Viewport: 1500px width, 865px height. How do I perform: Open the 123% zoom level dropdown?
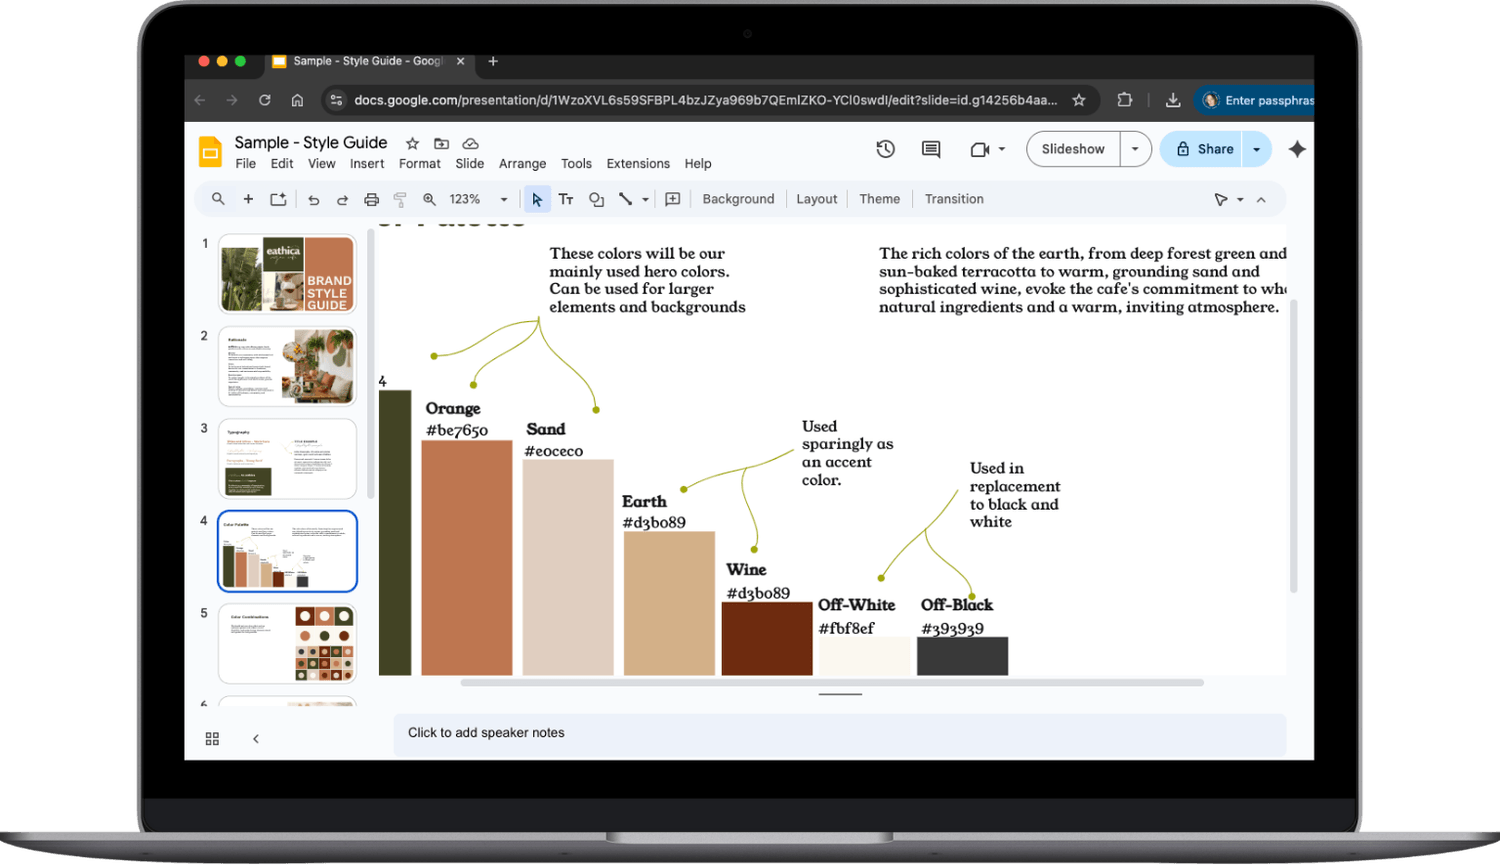(478, 199)
